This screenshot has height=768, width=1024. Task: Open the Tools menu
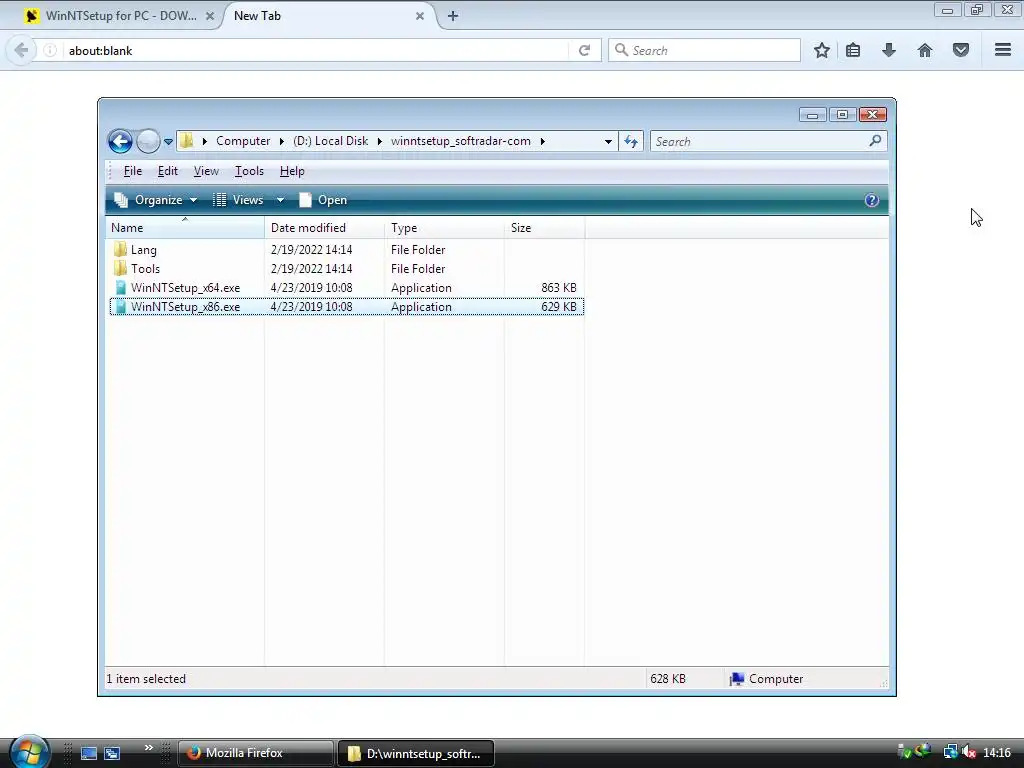[249, 171]
